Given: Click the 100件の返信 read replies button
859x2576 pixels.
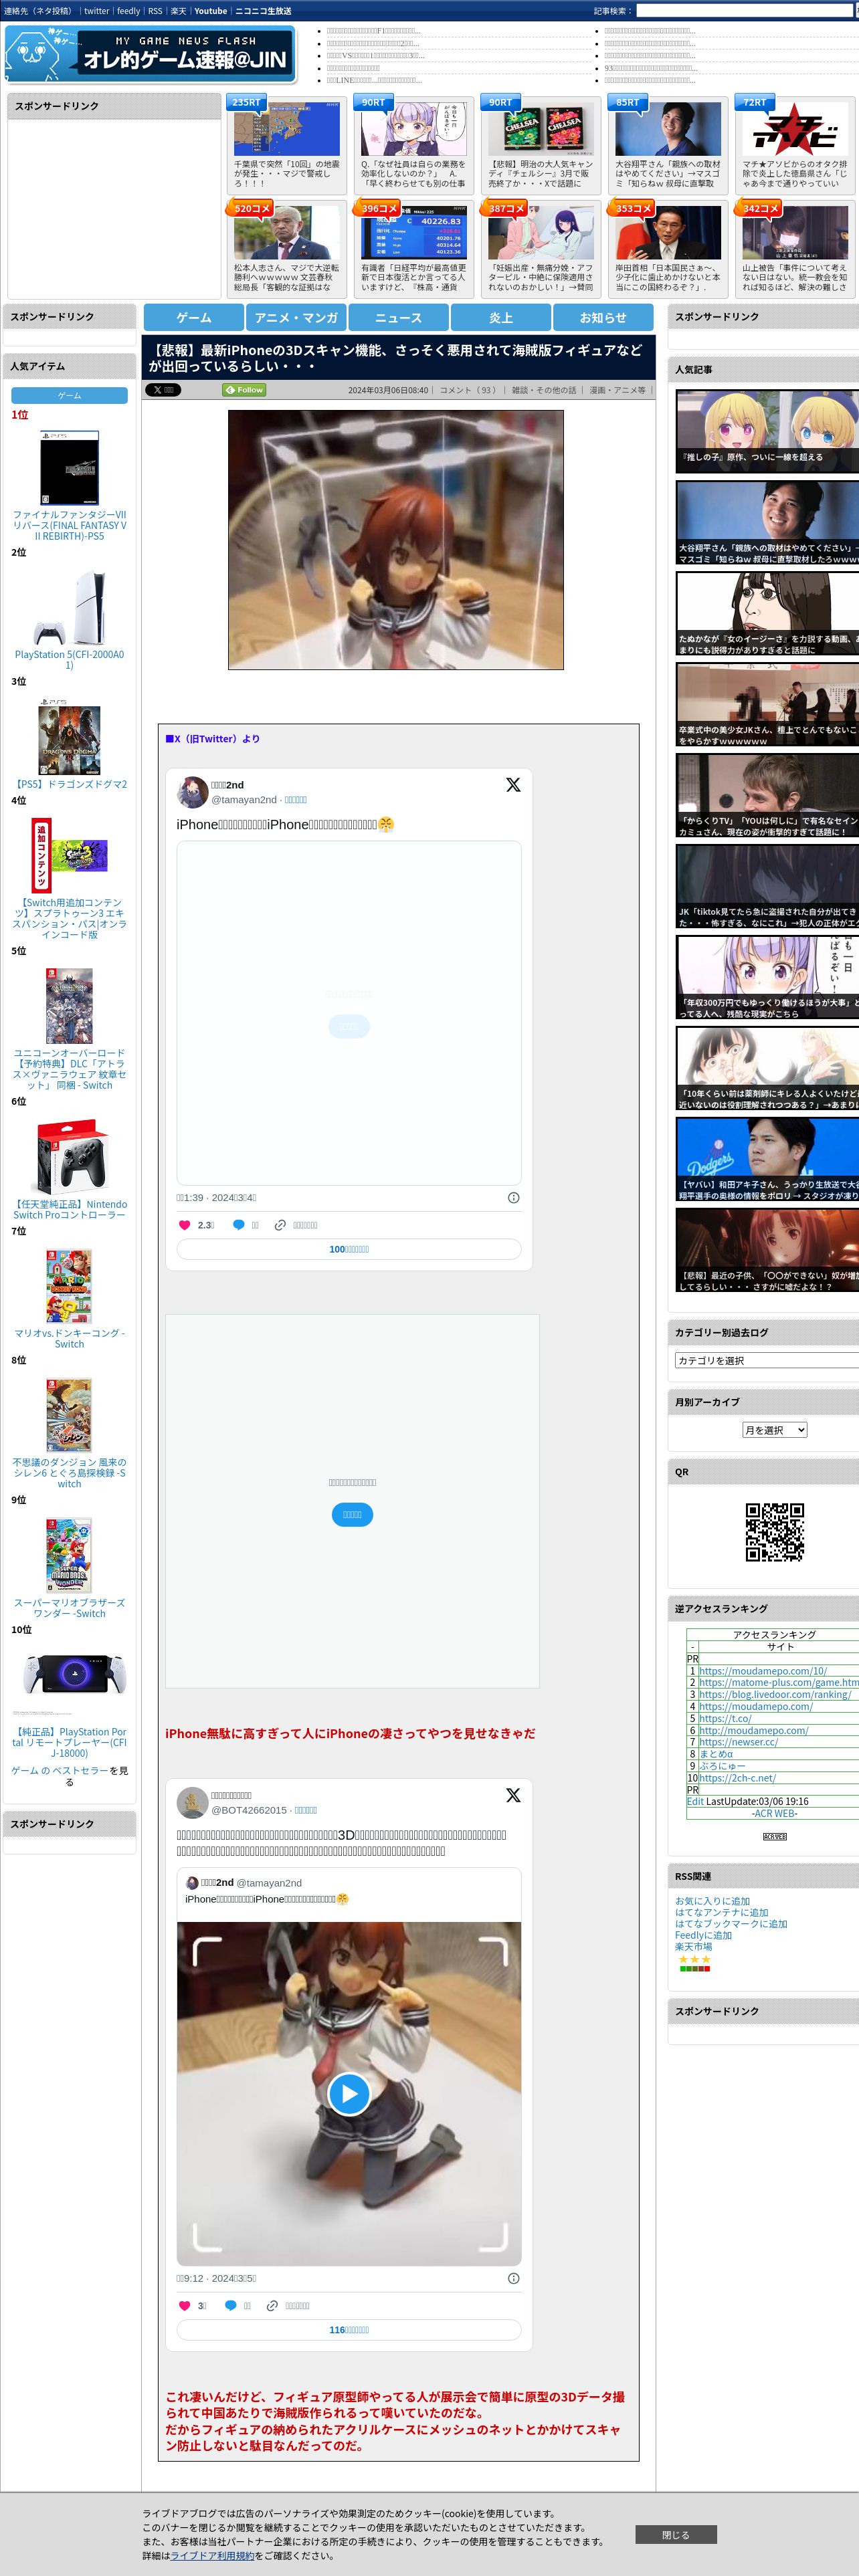Looking at the screenshot, I should [x=349, y=1249].
